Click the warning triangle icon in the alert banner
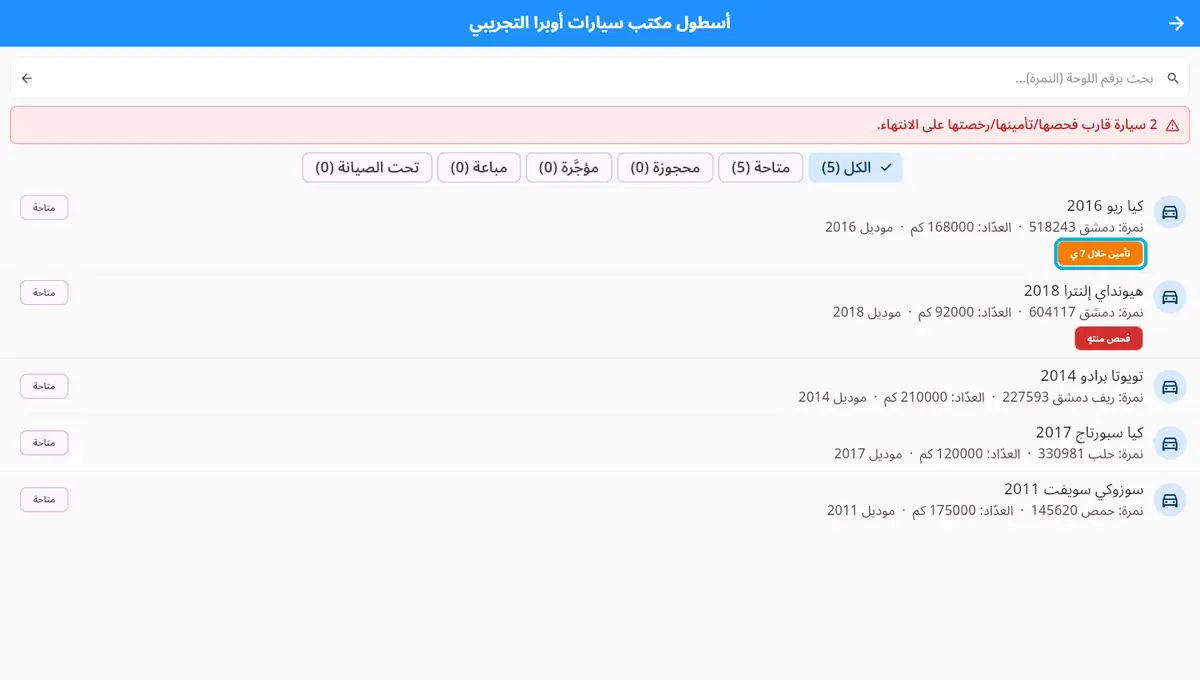This screenshot has width=1200, height=680. (x=1172, y=125)
